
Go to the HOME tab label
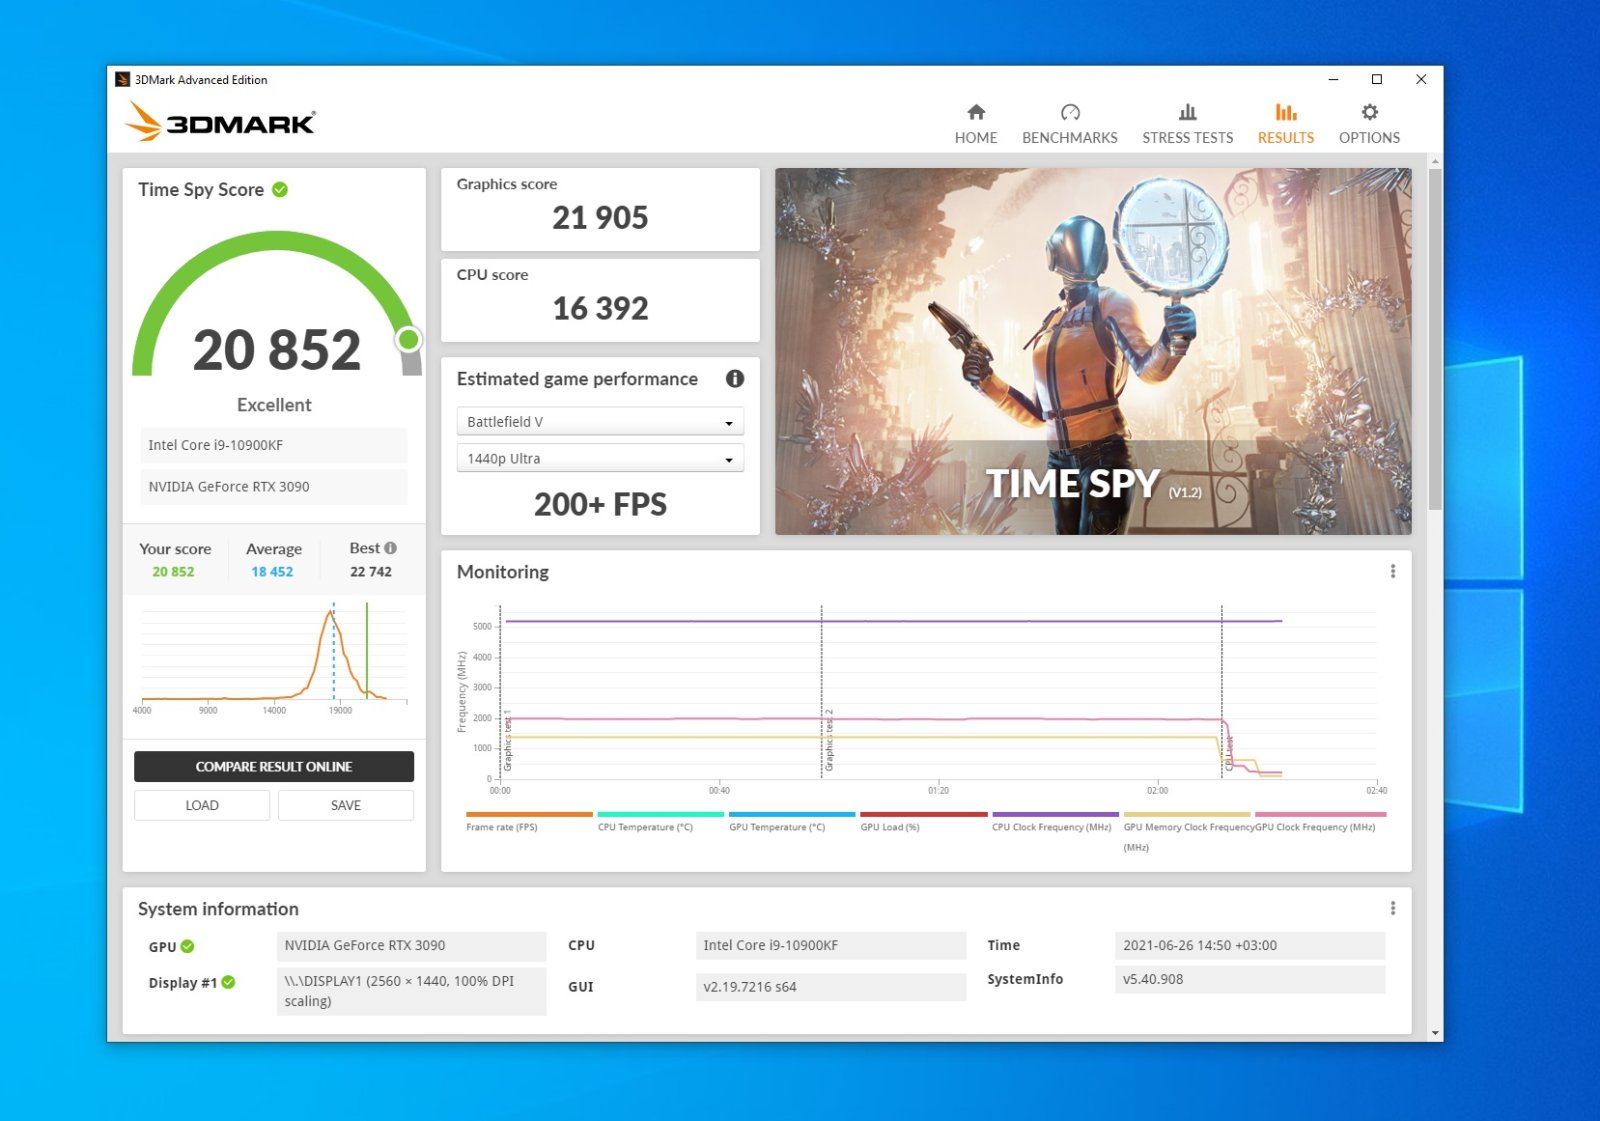click(976, 138)
